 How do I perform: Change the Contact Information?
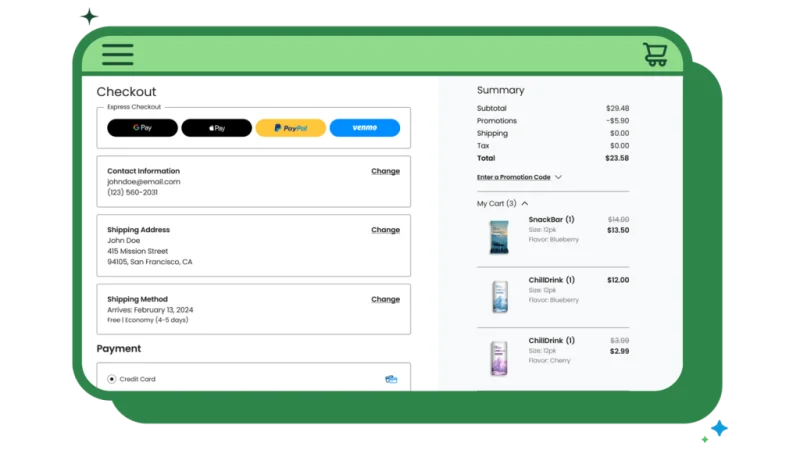pos(385,171)
